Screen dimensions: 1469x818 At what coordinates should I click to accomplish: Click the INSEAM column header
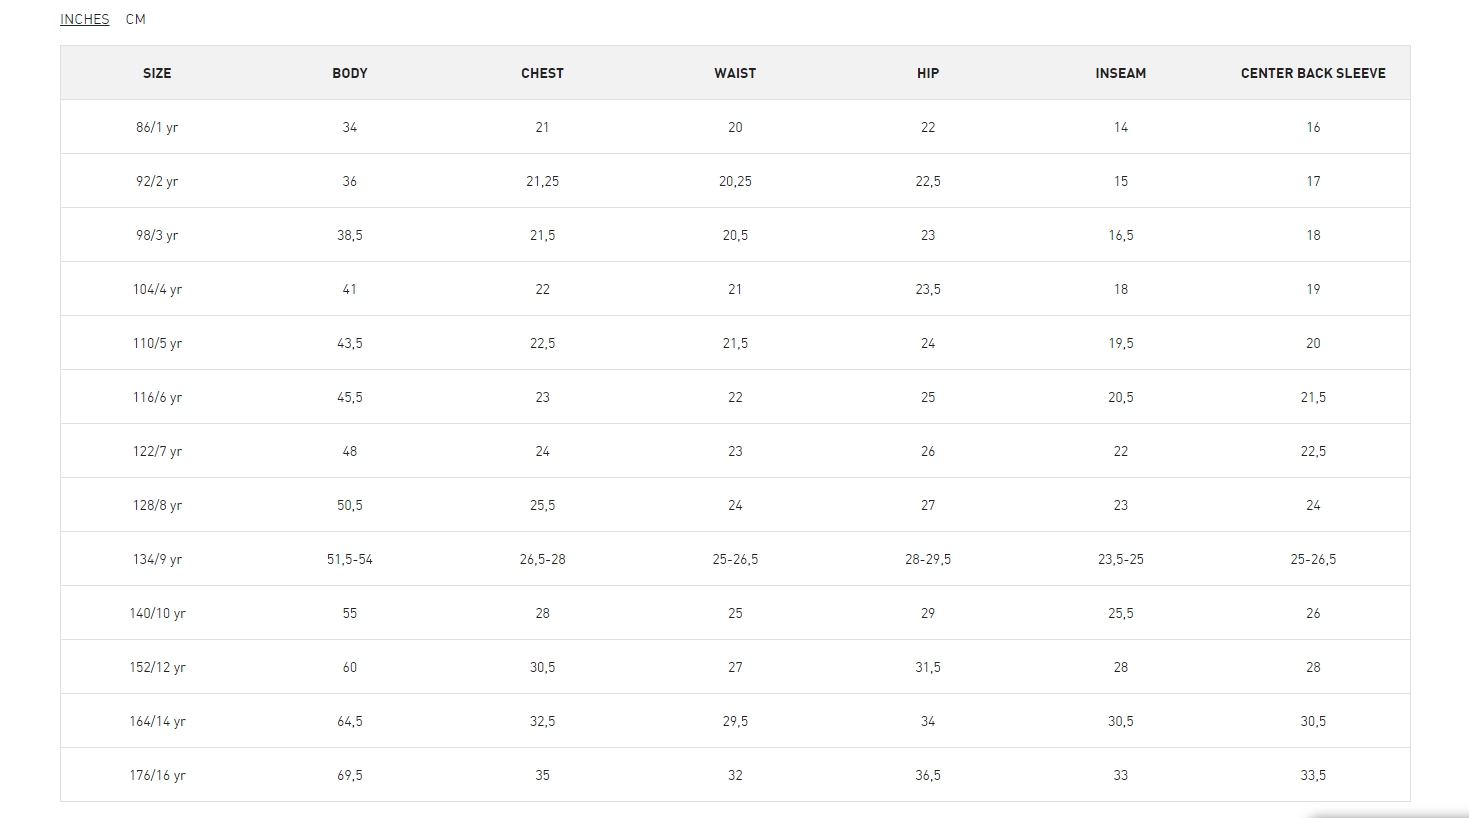1121,73
